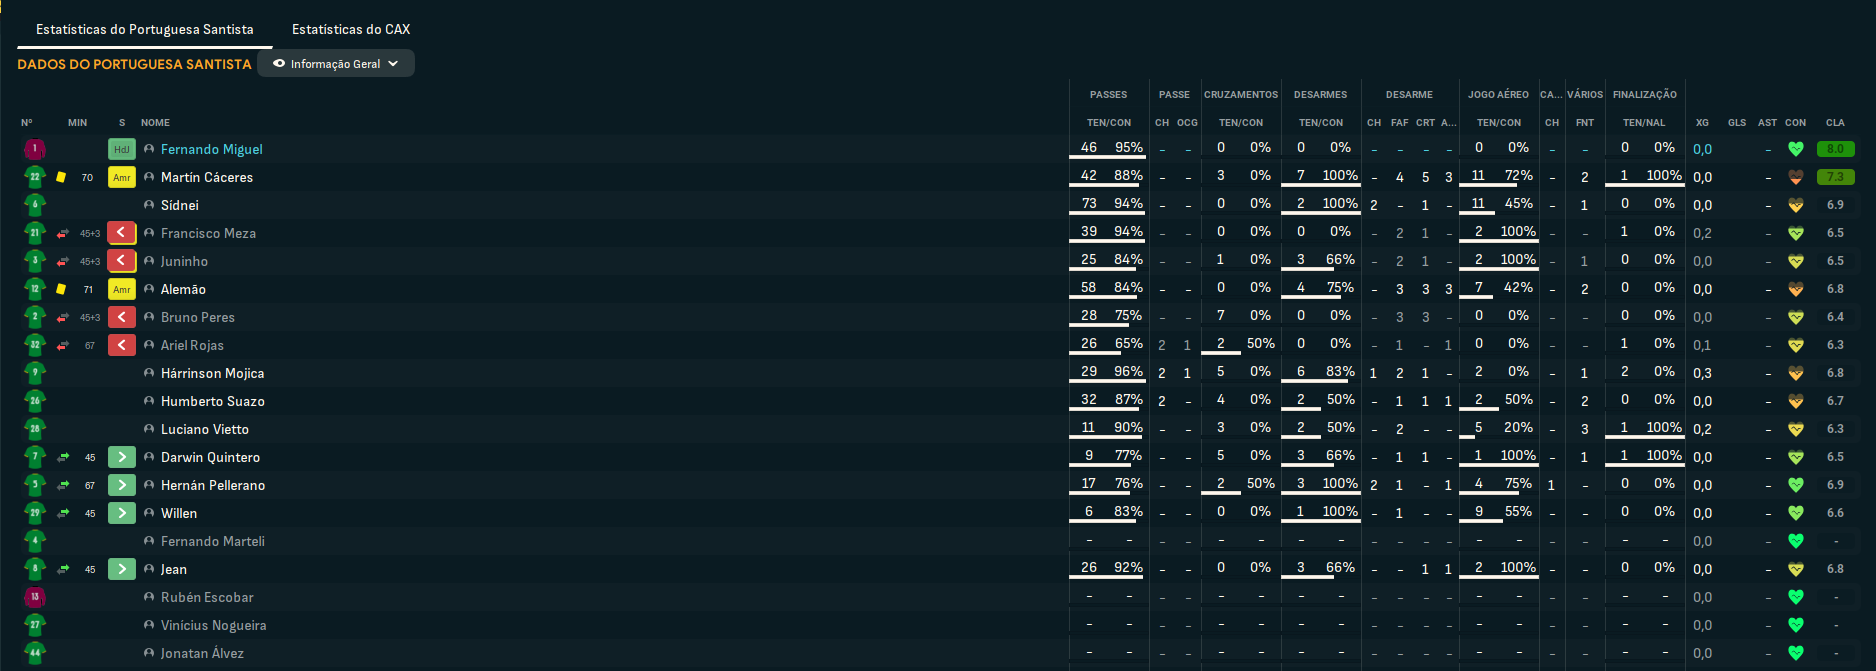1876x671 pixels.
Task: Click Sidnei's 6.9 rating value
Action: tap(1835, 205)
